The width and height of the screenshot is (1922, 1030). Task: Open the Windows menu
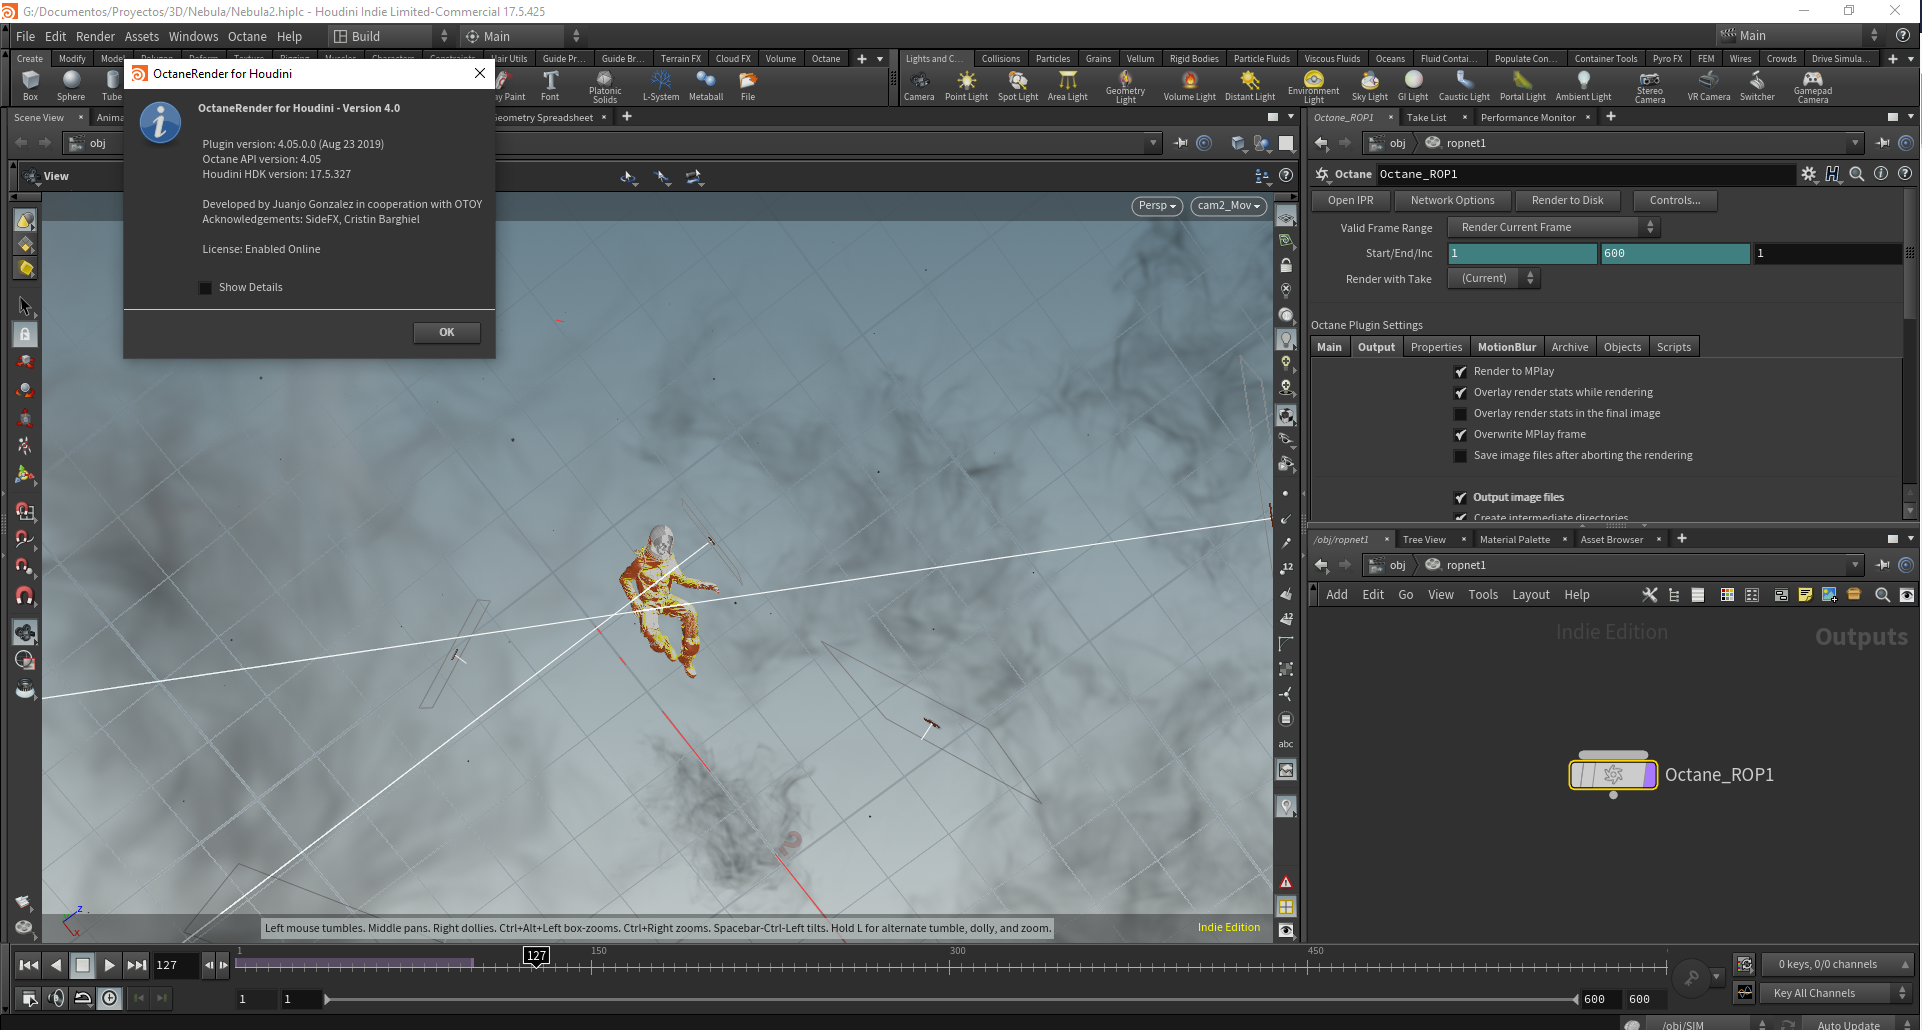coord(193,37)
